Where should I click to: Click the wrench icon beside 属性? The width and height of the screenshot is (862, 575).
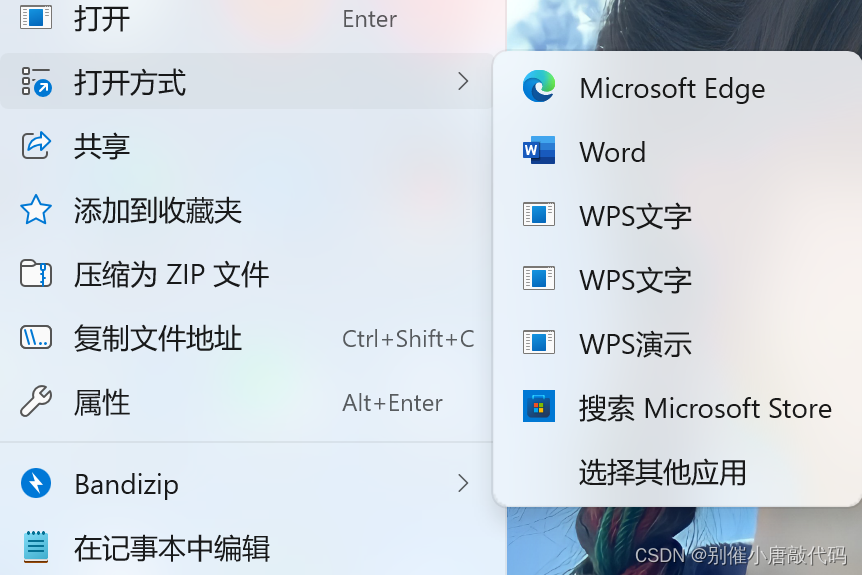pyautogui.click(x=36, y=401)
